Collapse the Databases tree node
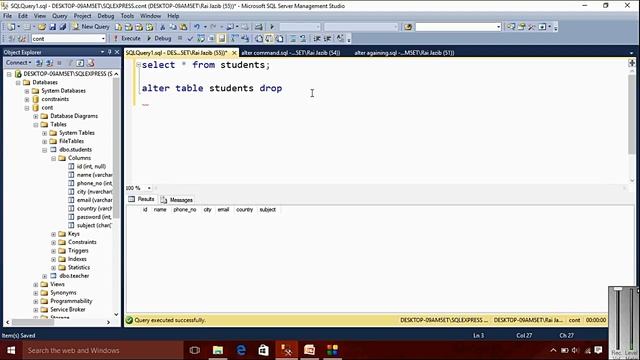Screen dimensions: 640x360 click(x=18, y=82)
